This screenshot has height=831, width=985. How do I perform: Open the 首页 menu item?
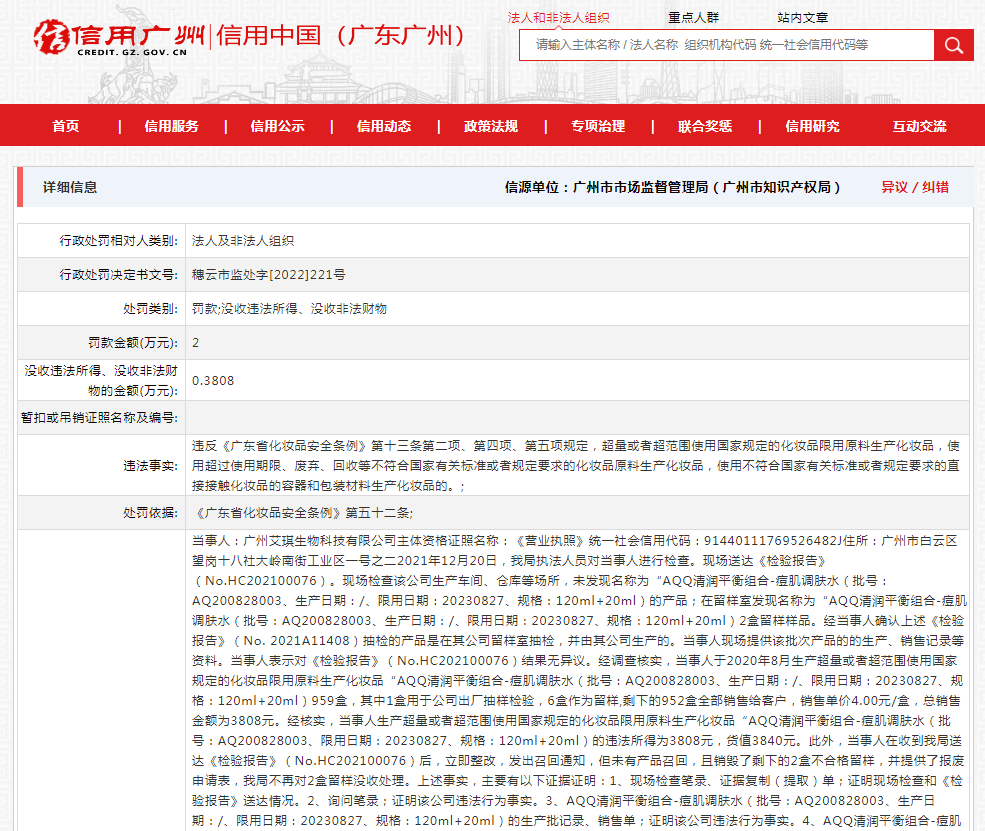66,126
